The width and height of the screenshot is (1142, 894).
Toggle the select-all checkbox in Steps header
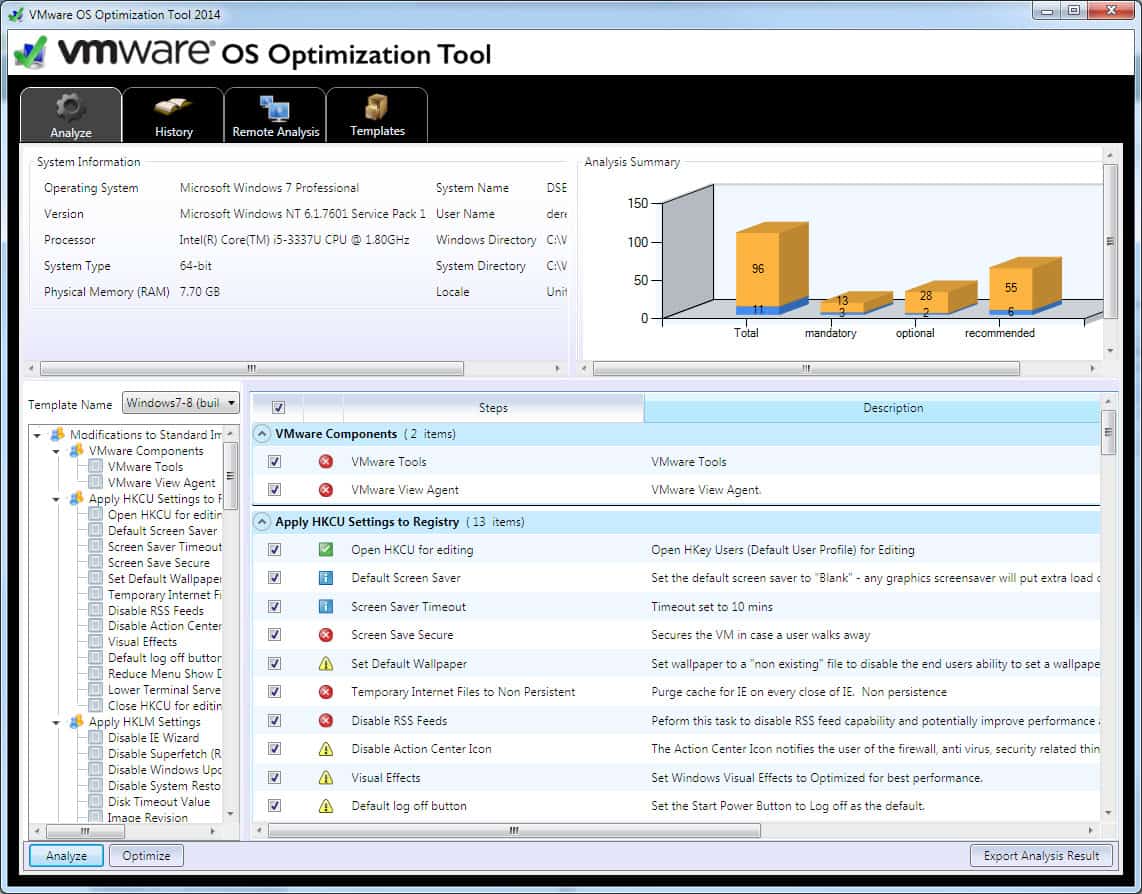[x=278, y=407]
